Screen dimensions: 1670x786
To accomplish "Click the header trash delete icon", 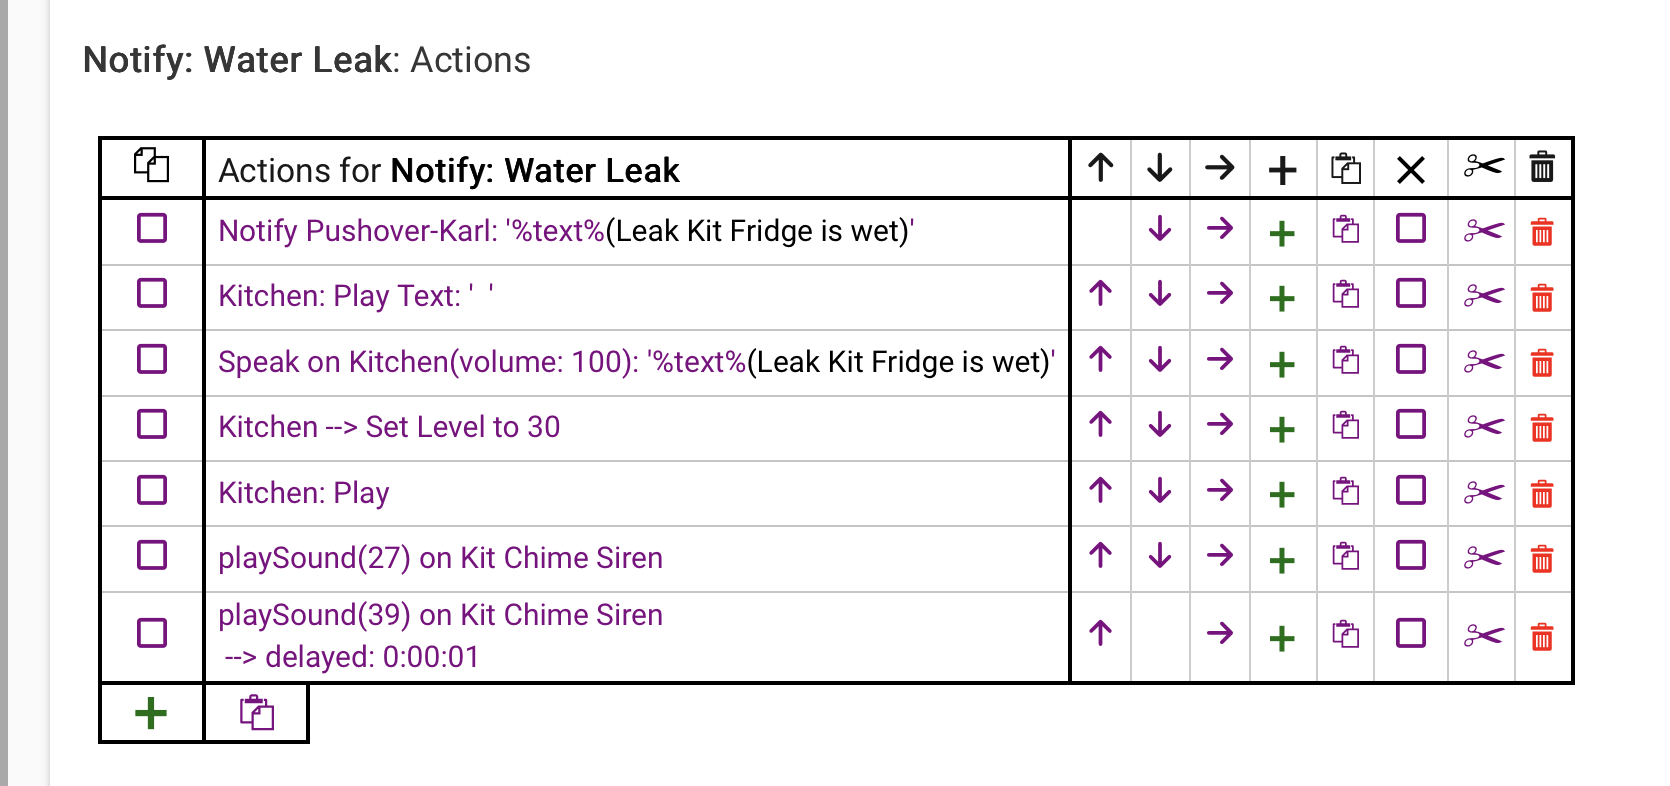I will 1542,167.
